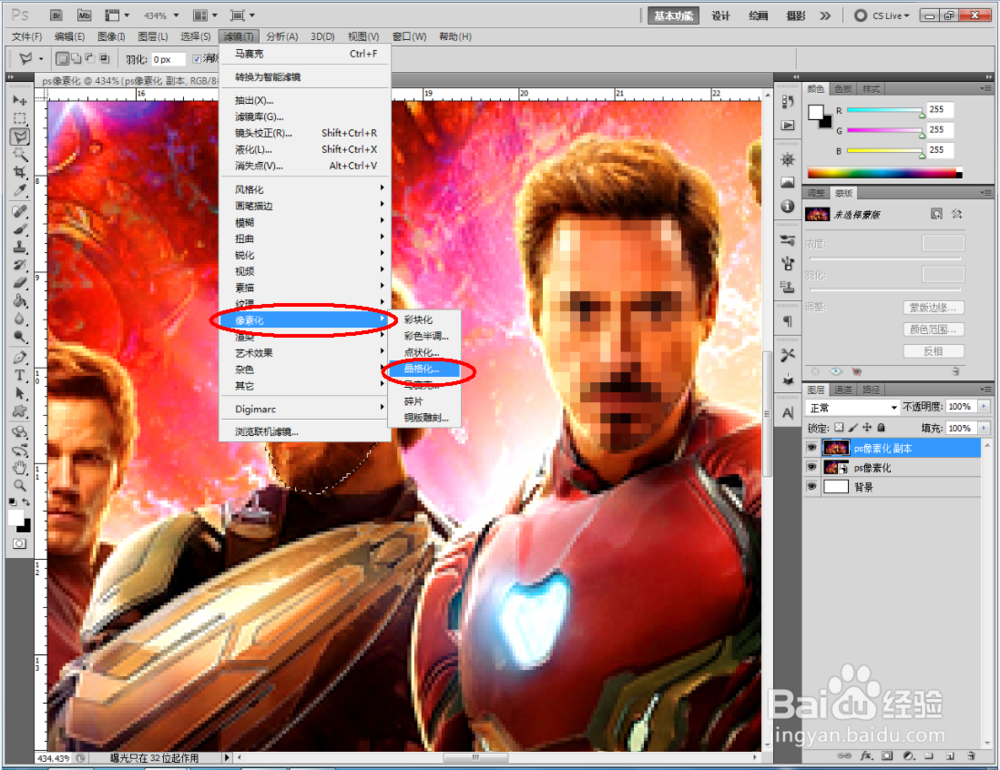Open the fill 100% dropdown arrow
1000x770 pixels.
[x=984, y=428]
